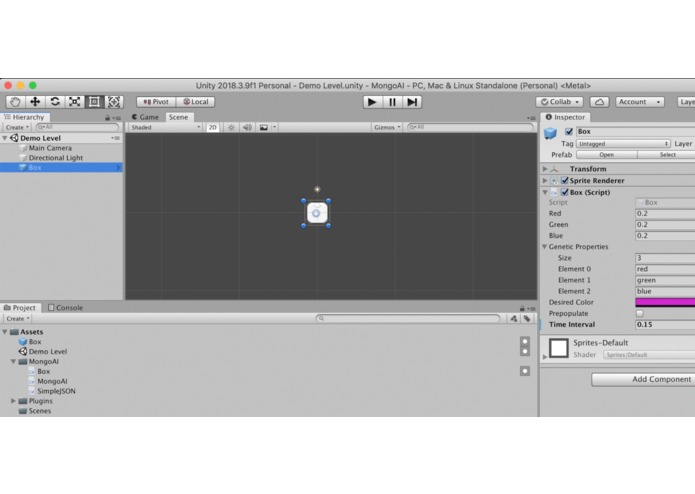Collapse the MongoAI folder
The width and height of the screenshot is (695, 494).
tap(13, 362)
